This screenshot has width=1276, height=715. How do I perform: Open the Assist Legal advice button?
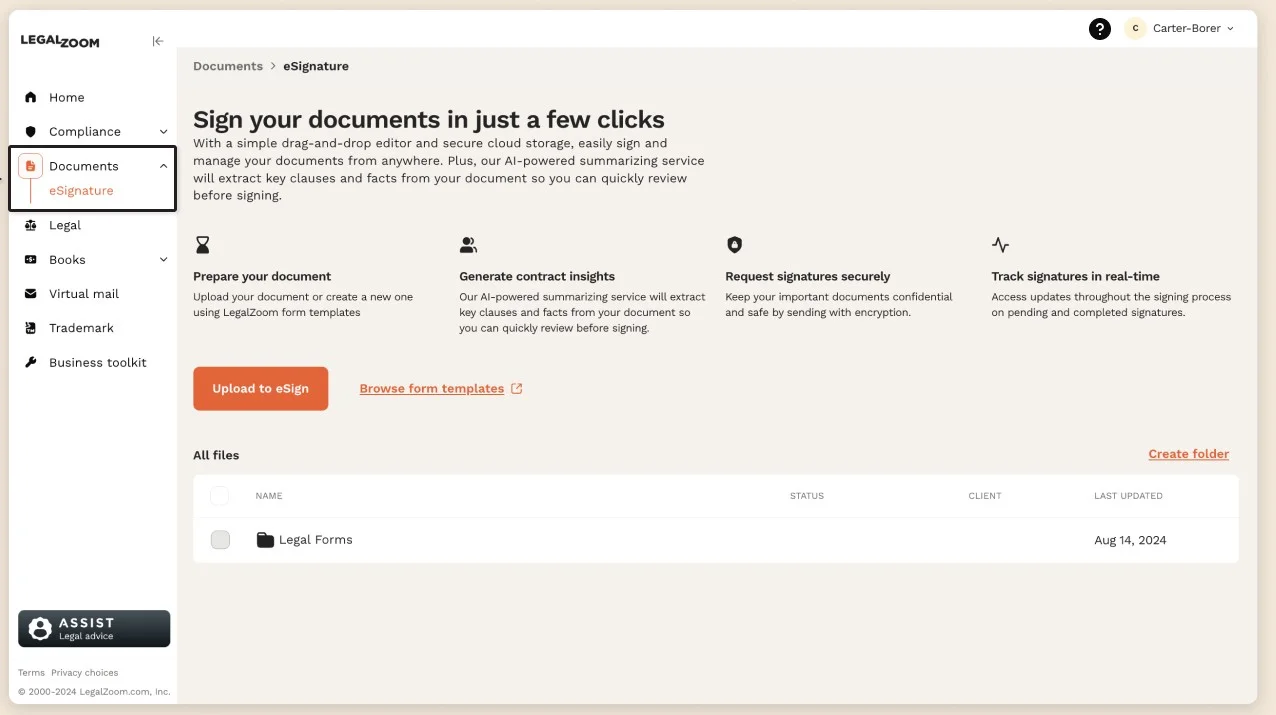(94, 629)
